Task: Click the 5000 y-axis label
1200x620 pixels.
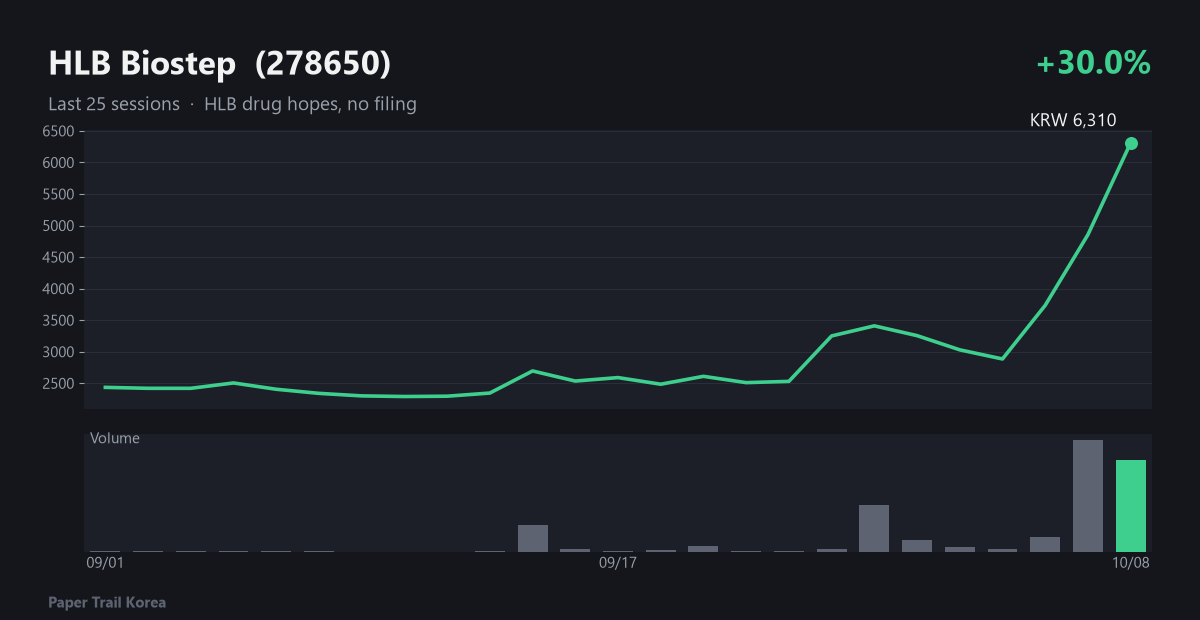Action: point(59,226)
